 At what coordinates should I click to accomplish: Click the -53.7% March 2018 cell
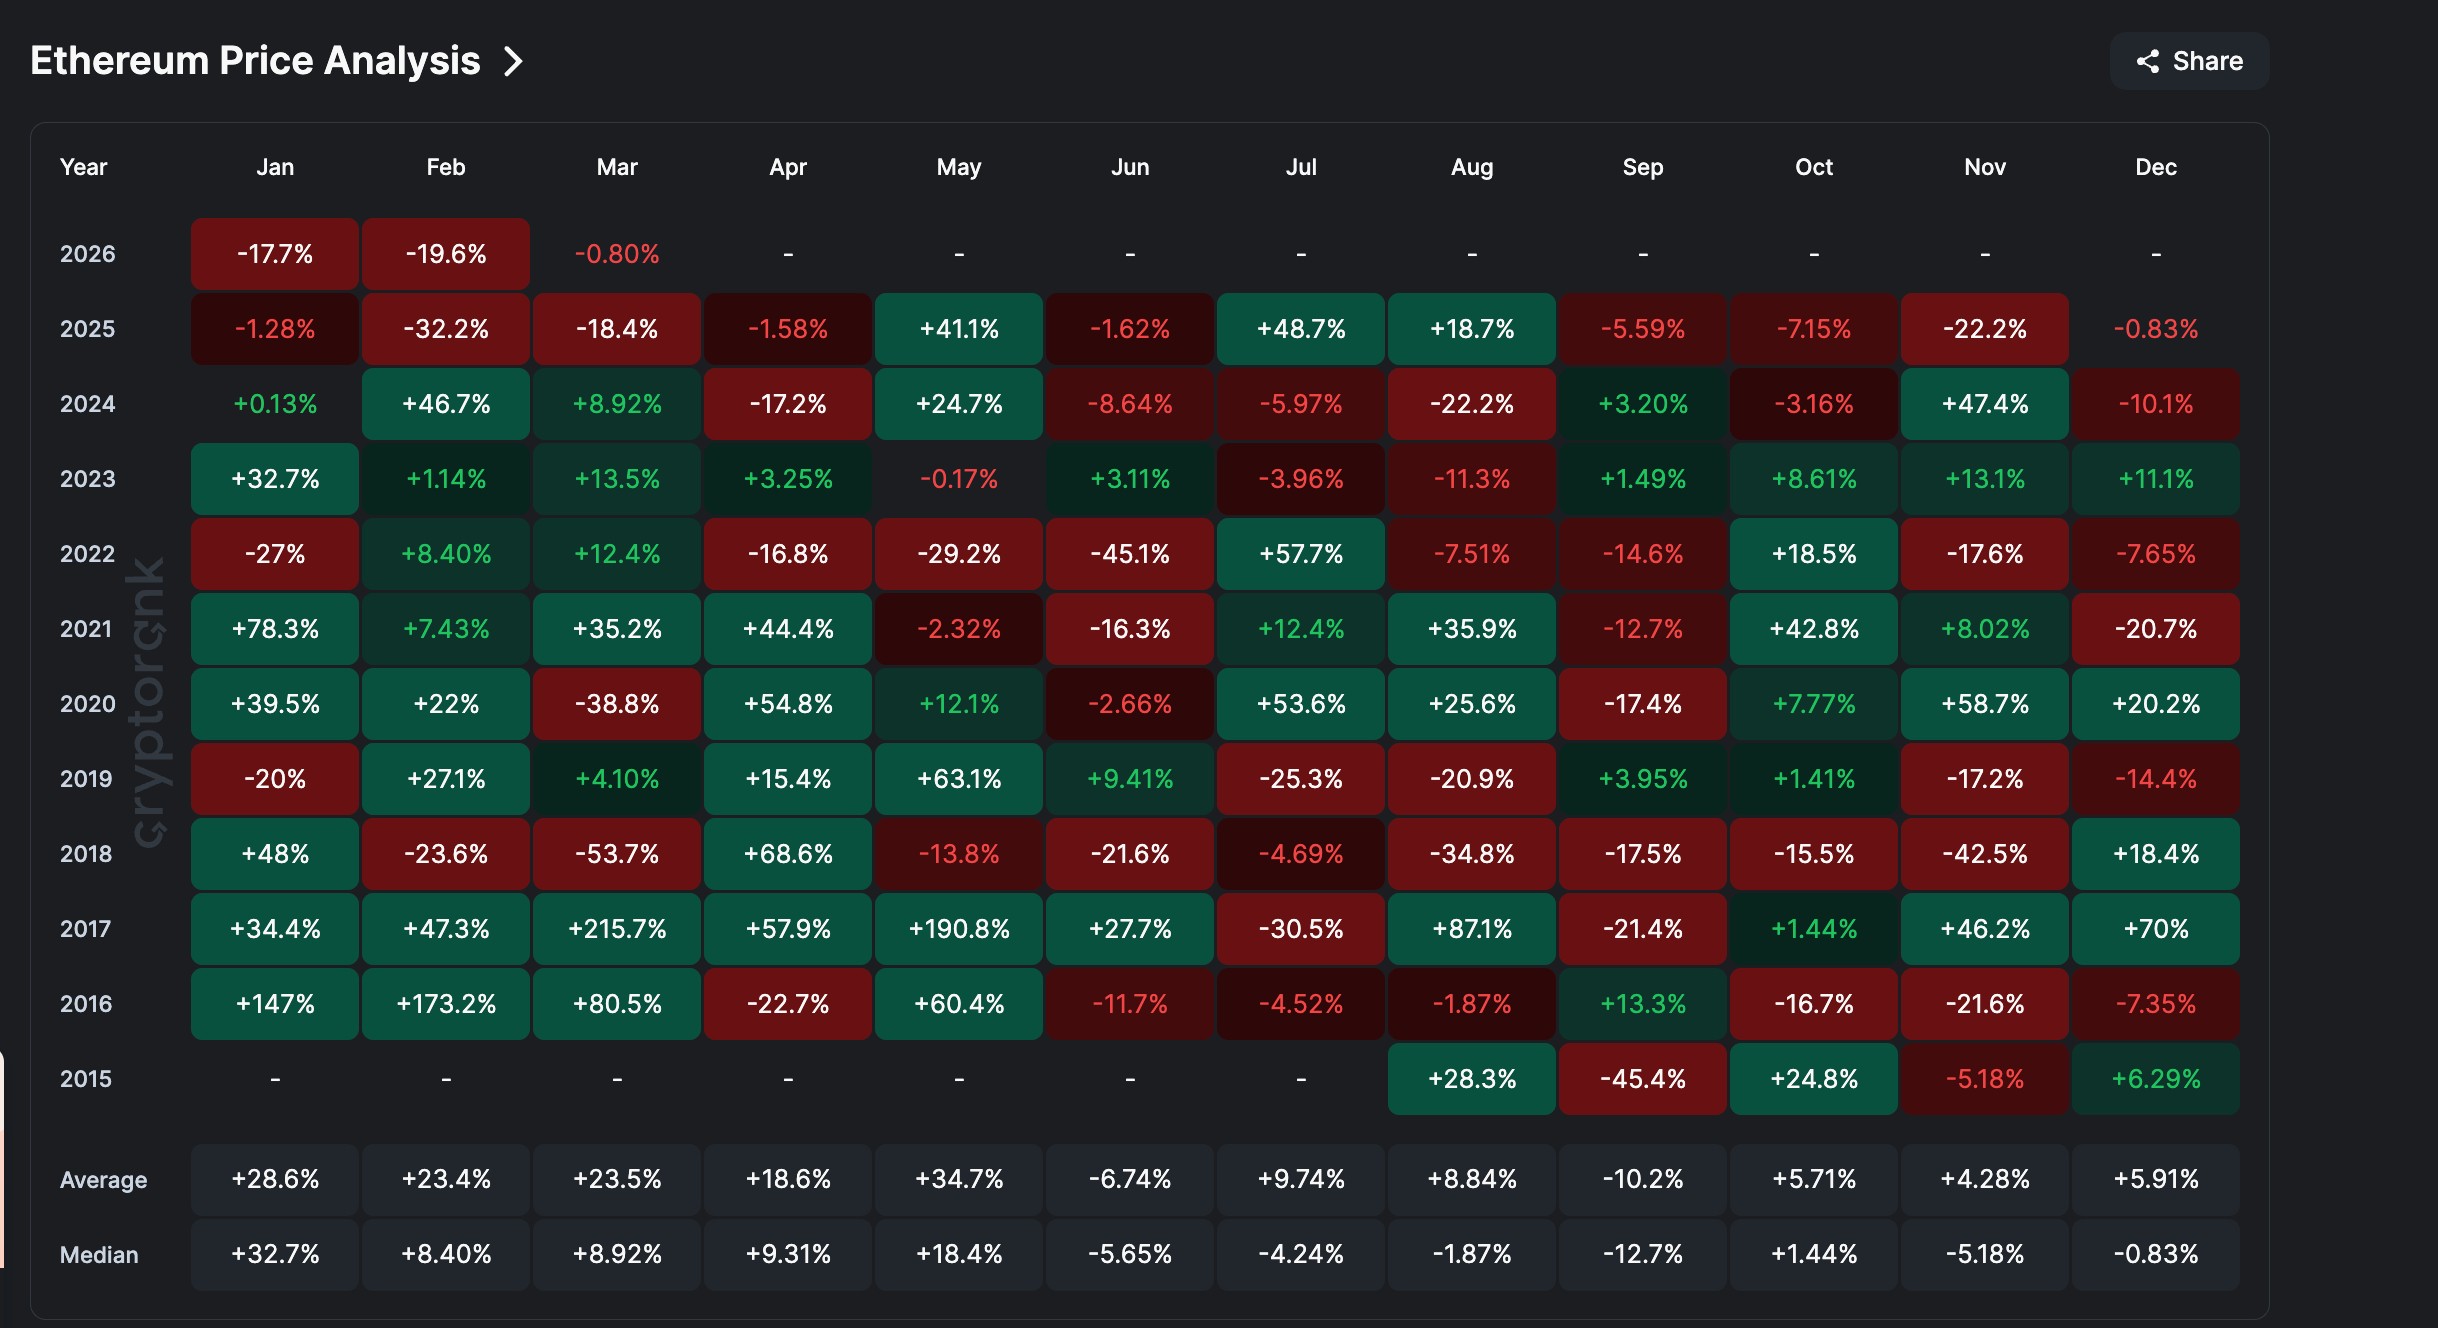[x=616, y=853]
